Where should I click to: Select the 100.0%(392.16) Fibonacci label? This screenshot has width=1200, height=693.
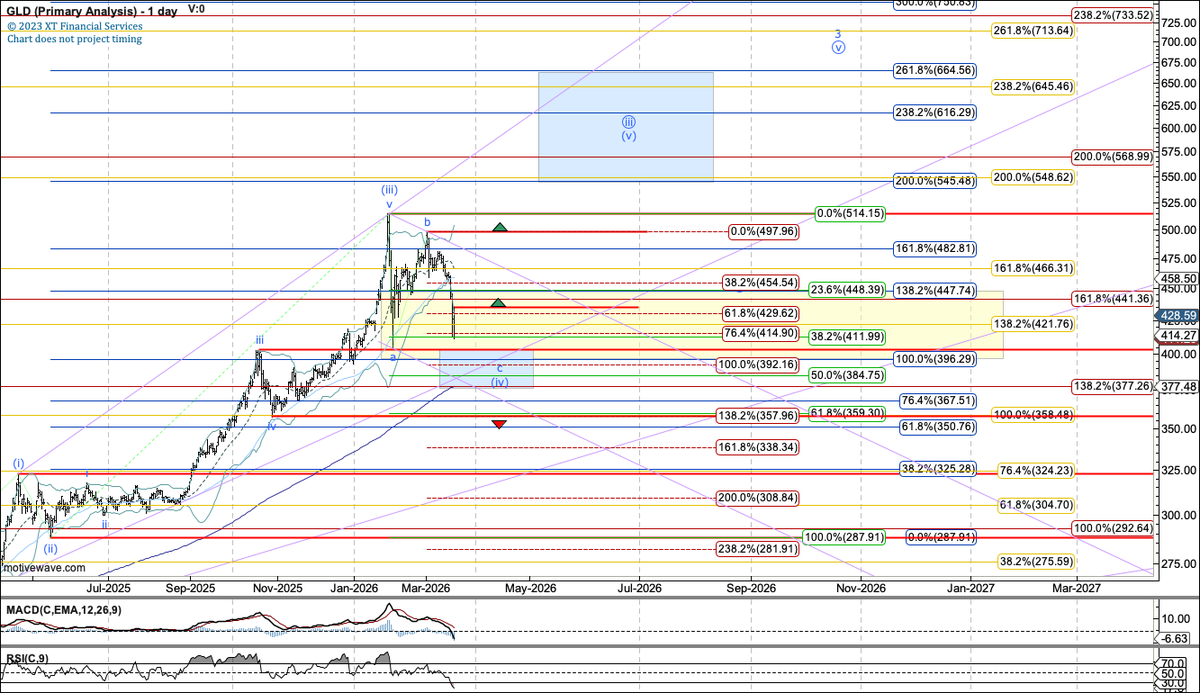(756, 365)
